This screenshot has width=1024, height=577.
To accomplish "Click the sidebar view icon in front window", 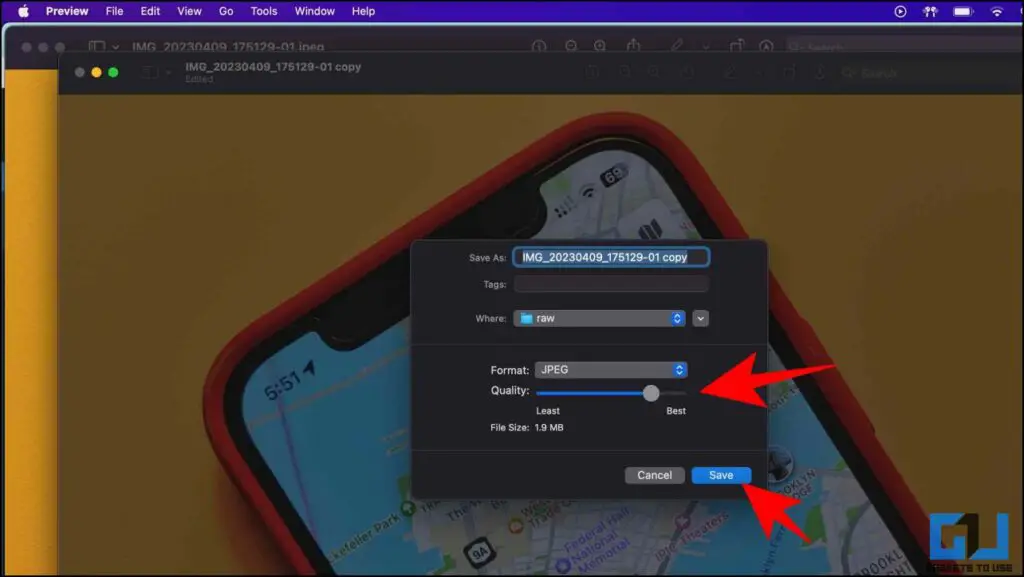I will 150,72.
